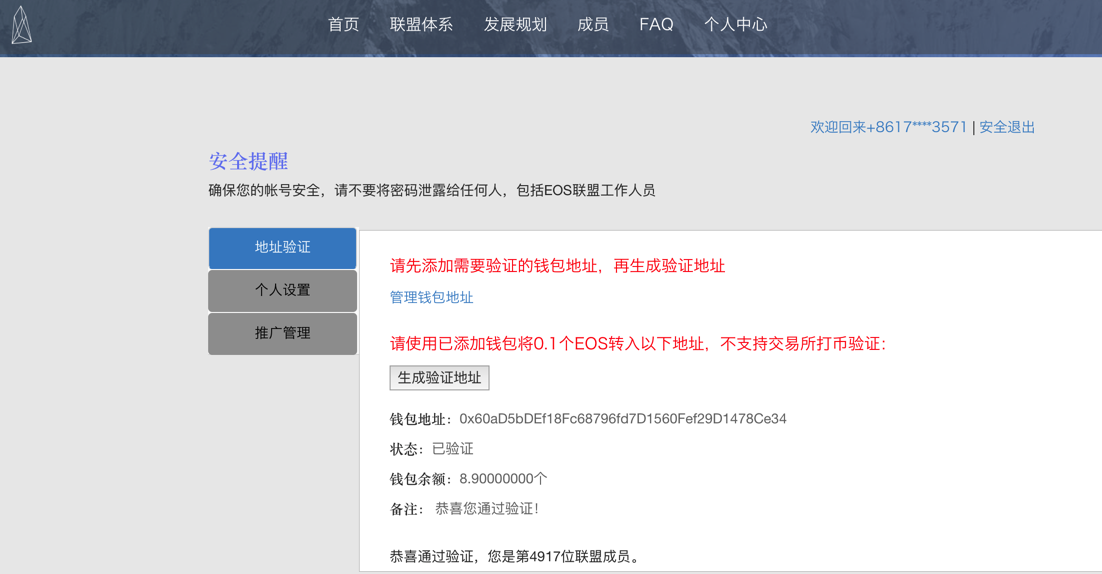Click the security warning 确保您的帐号安全 sentence

[x=432, y=190]
